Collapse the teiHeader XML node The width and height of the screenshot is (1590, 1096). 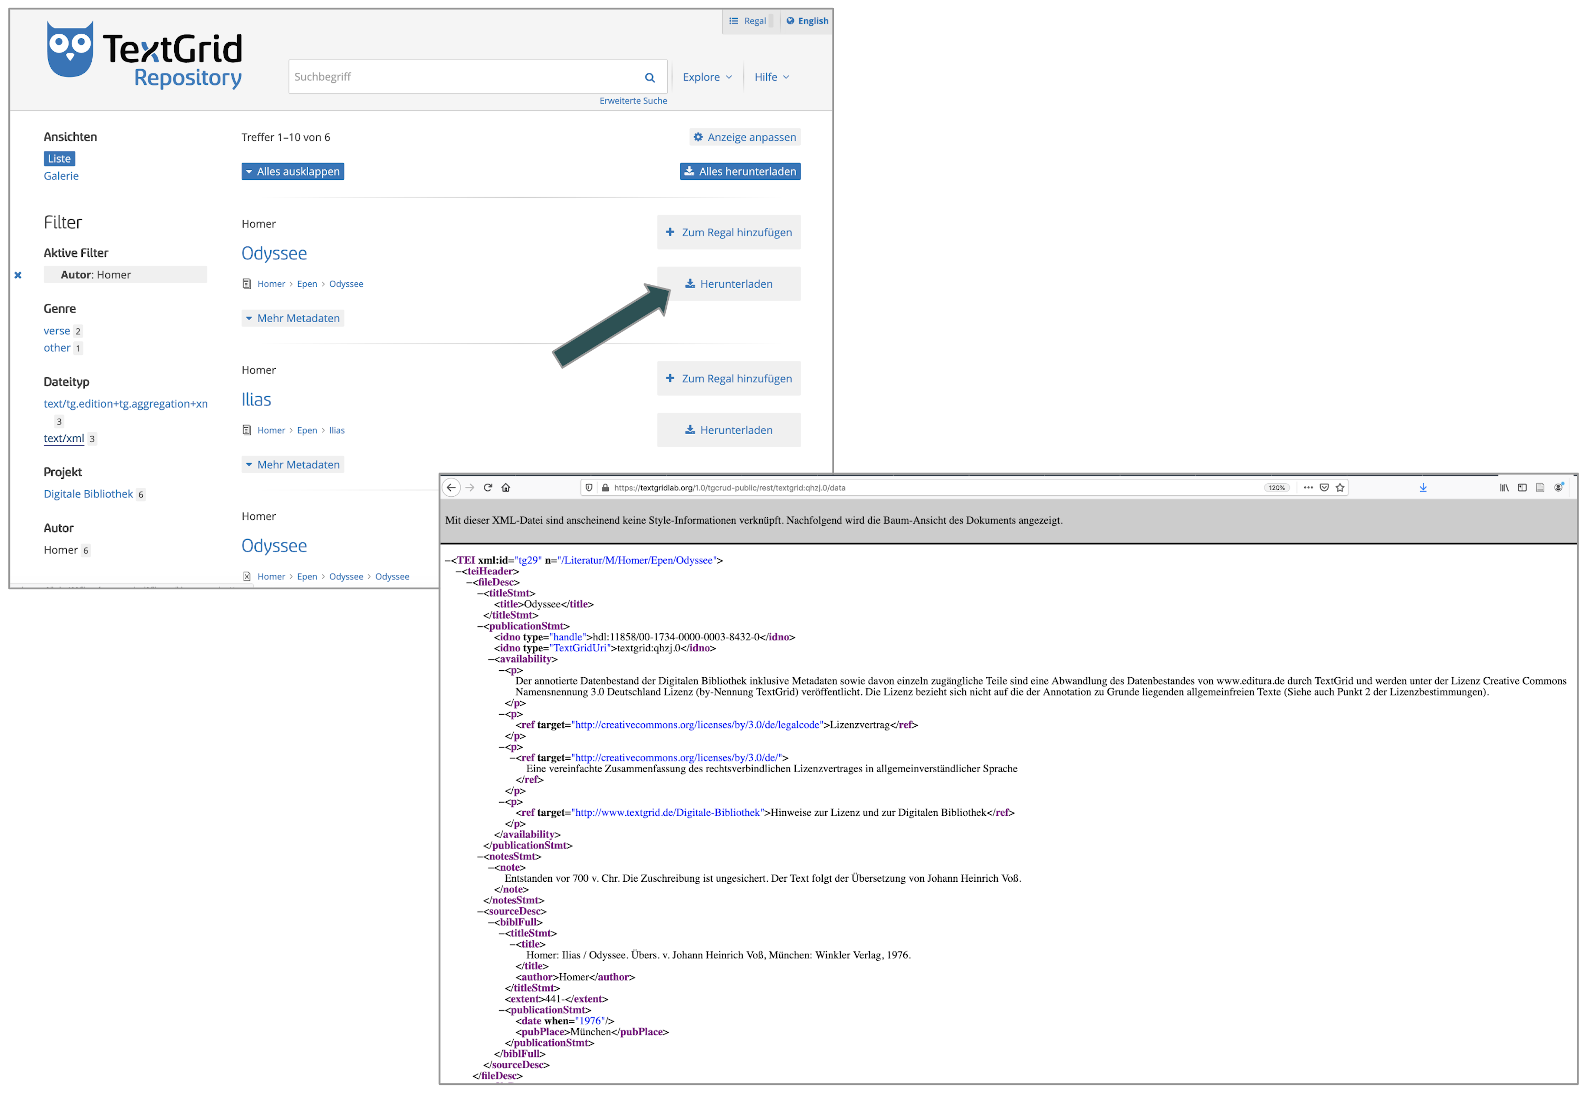(x=458, y=572)
